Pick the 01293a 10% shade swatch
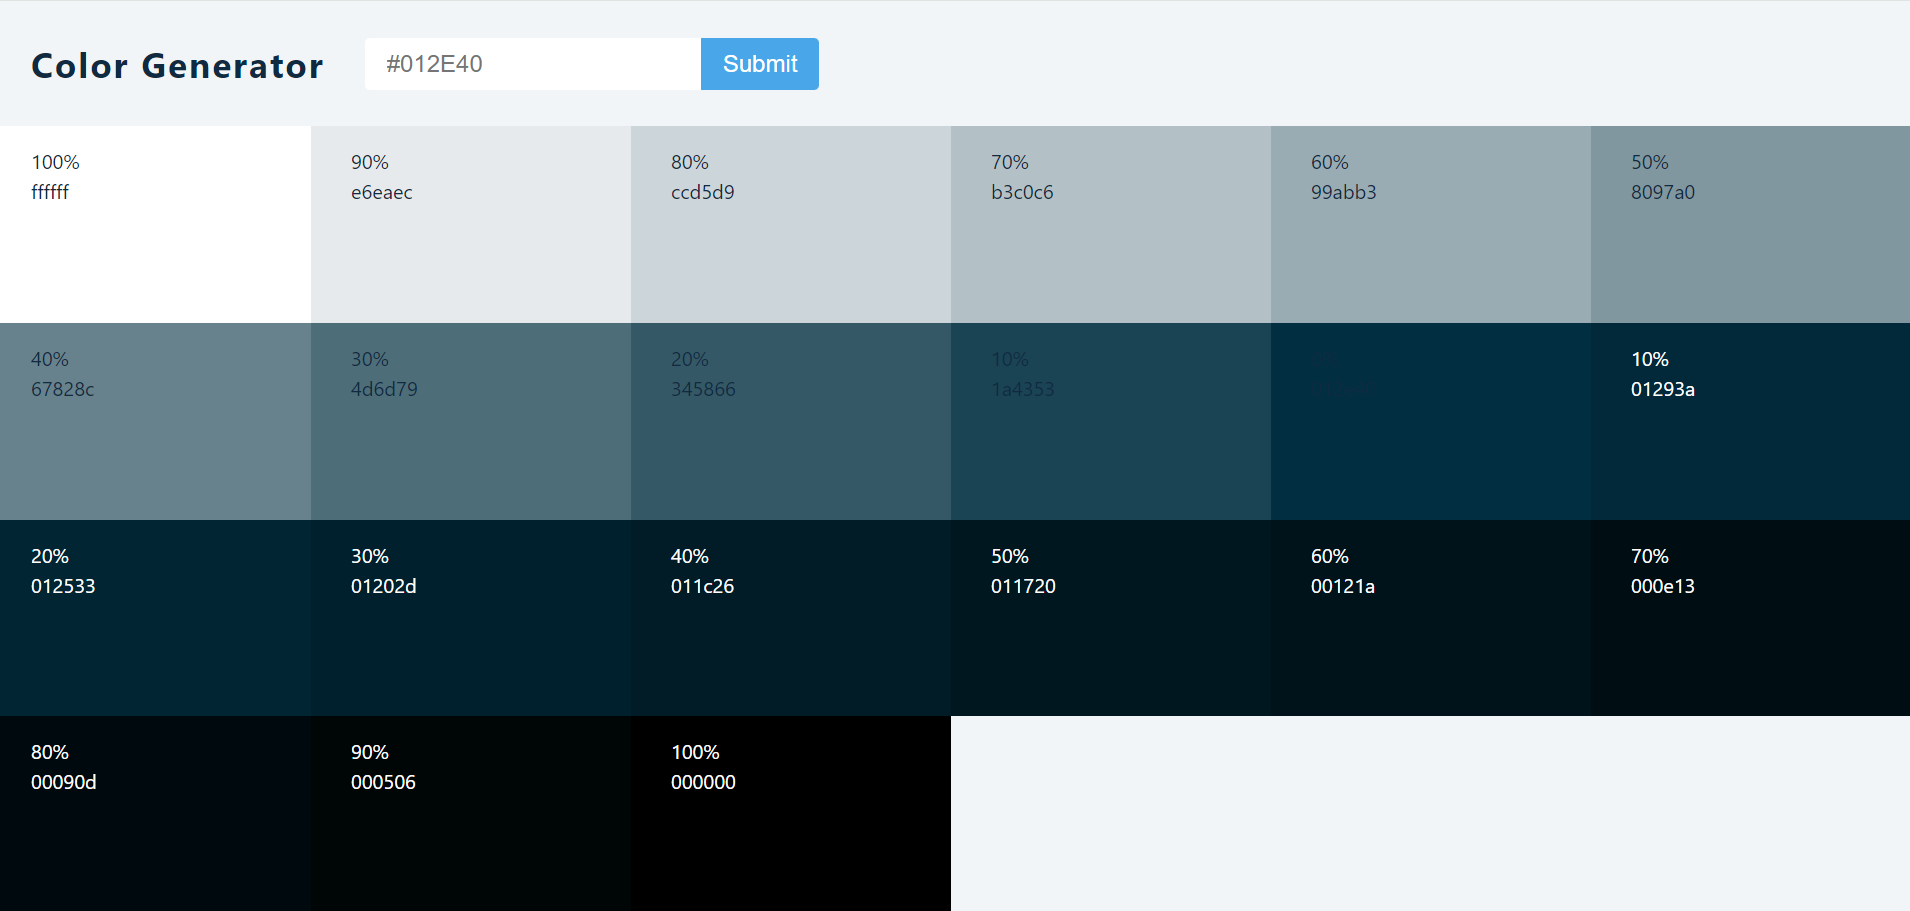The image size is (1910, 911). tap(1750, 421)
